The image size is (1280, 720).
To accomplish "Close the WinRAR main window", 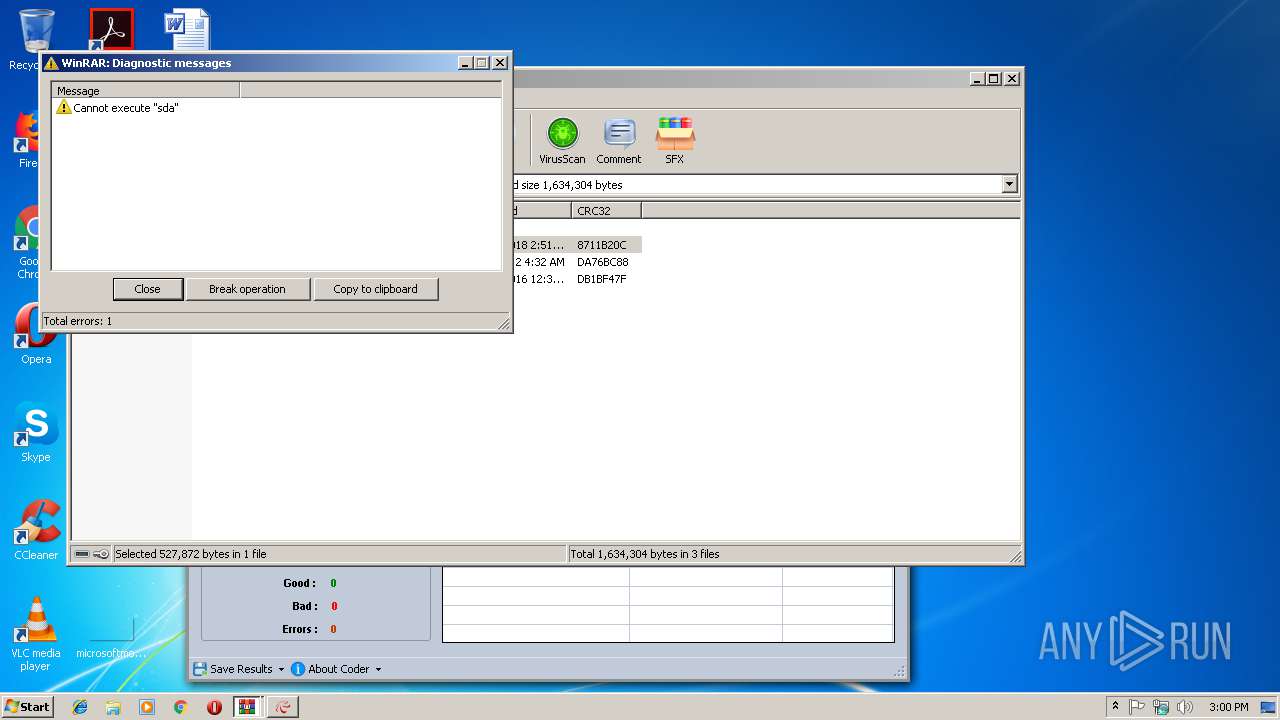I will point(1012,78).
